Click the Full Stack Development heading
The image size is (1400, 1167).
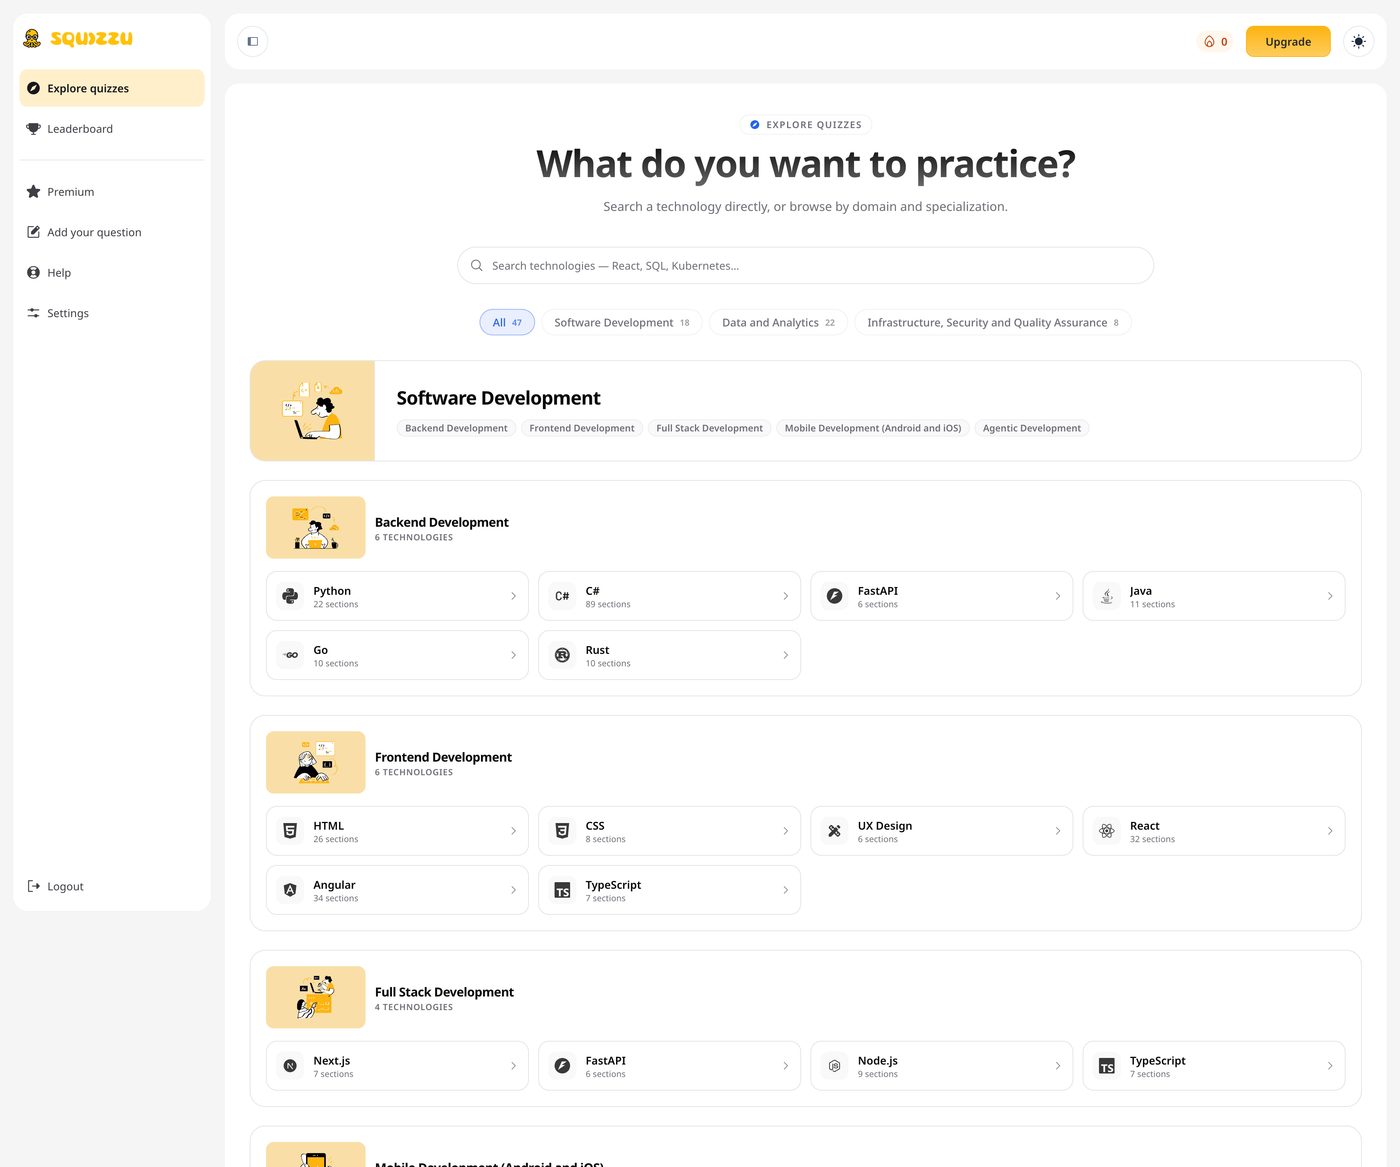coord(444,992)
